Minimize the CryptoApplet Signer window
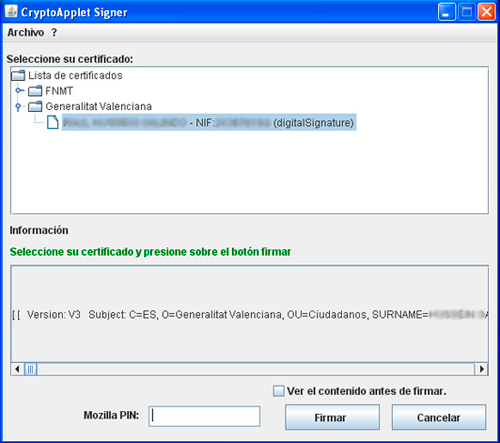 [x=446, y=12]
